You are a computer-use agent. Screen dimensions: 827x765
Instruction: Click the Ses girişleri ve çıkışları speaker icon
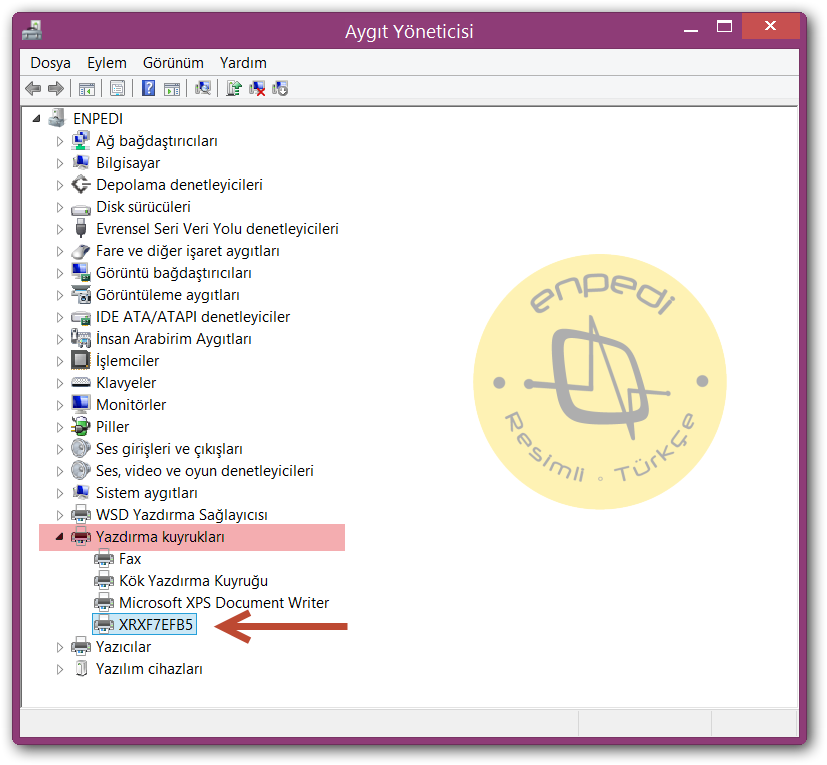[80, 448]
